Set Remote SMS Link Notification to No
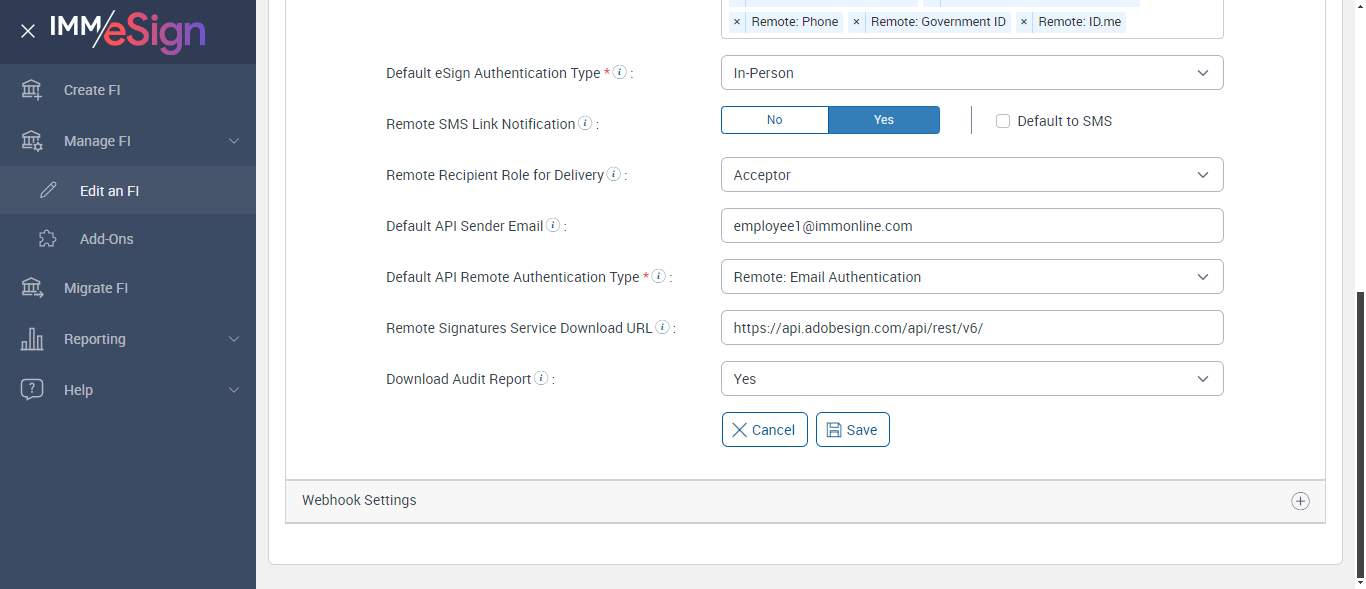 [774, 120]
